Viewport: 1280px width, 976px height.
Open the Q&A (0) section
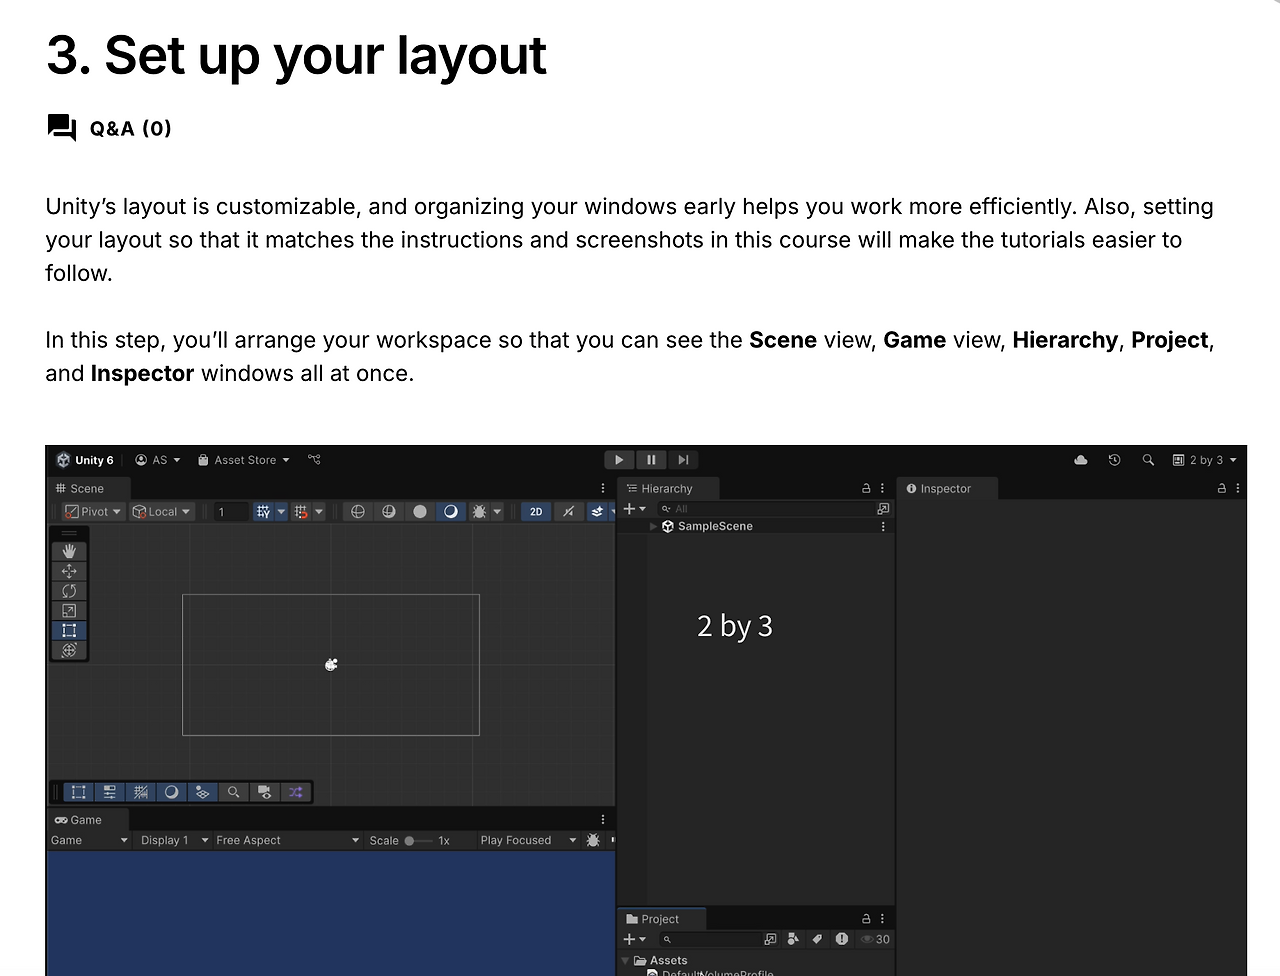coord(109,128)
